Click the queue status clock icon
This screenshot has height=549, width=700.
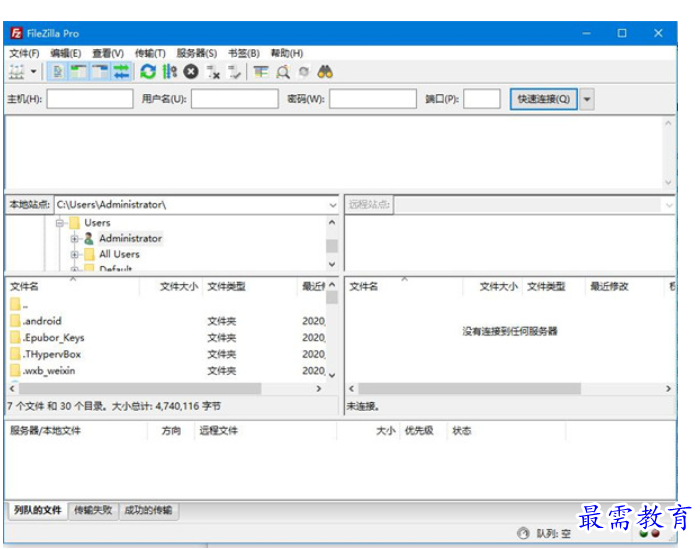tap(523, 533)
